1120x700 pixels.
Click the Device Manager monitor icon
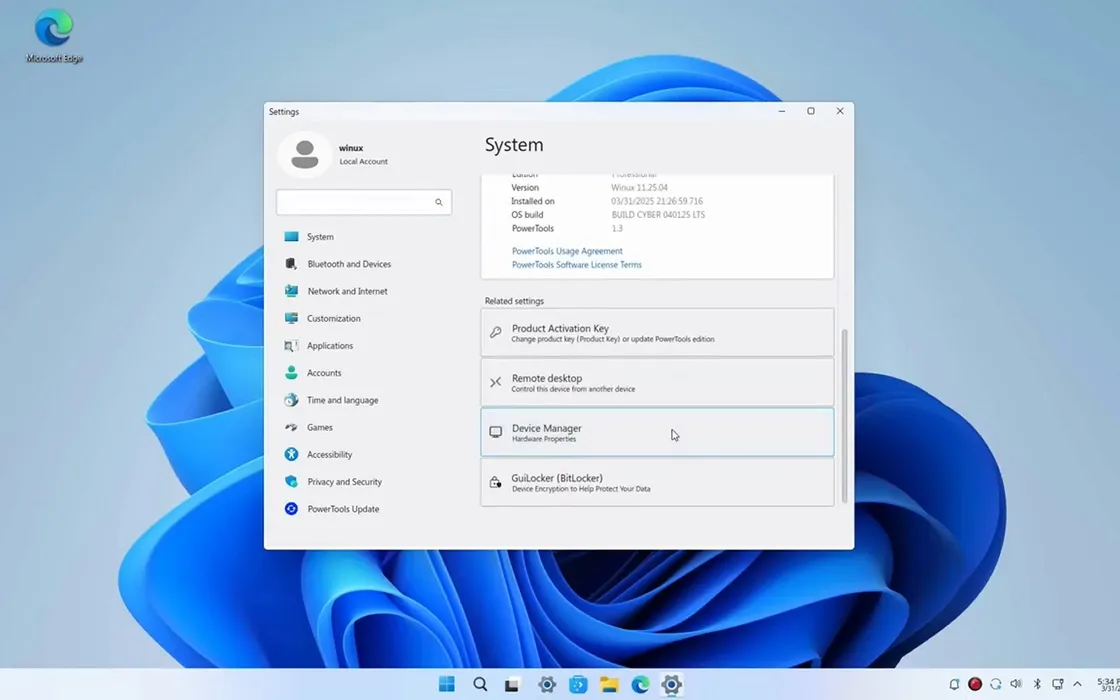pos(495,432)
